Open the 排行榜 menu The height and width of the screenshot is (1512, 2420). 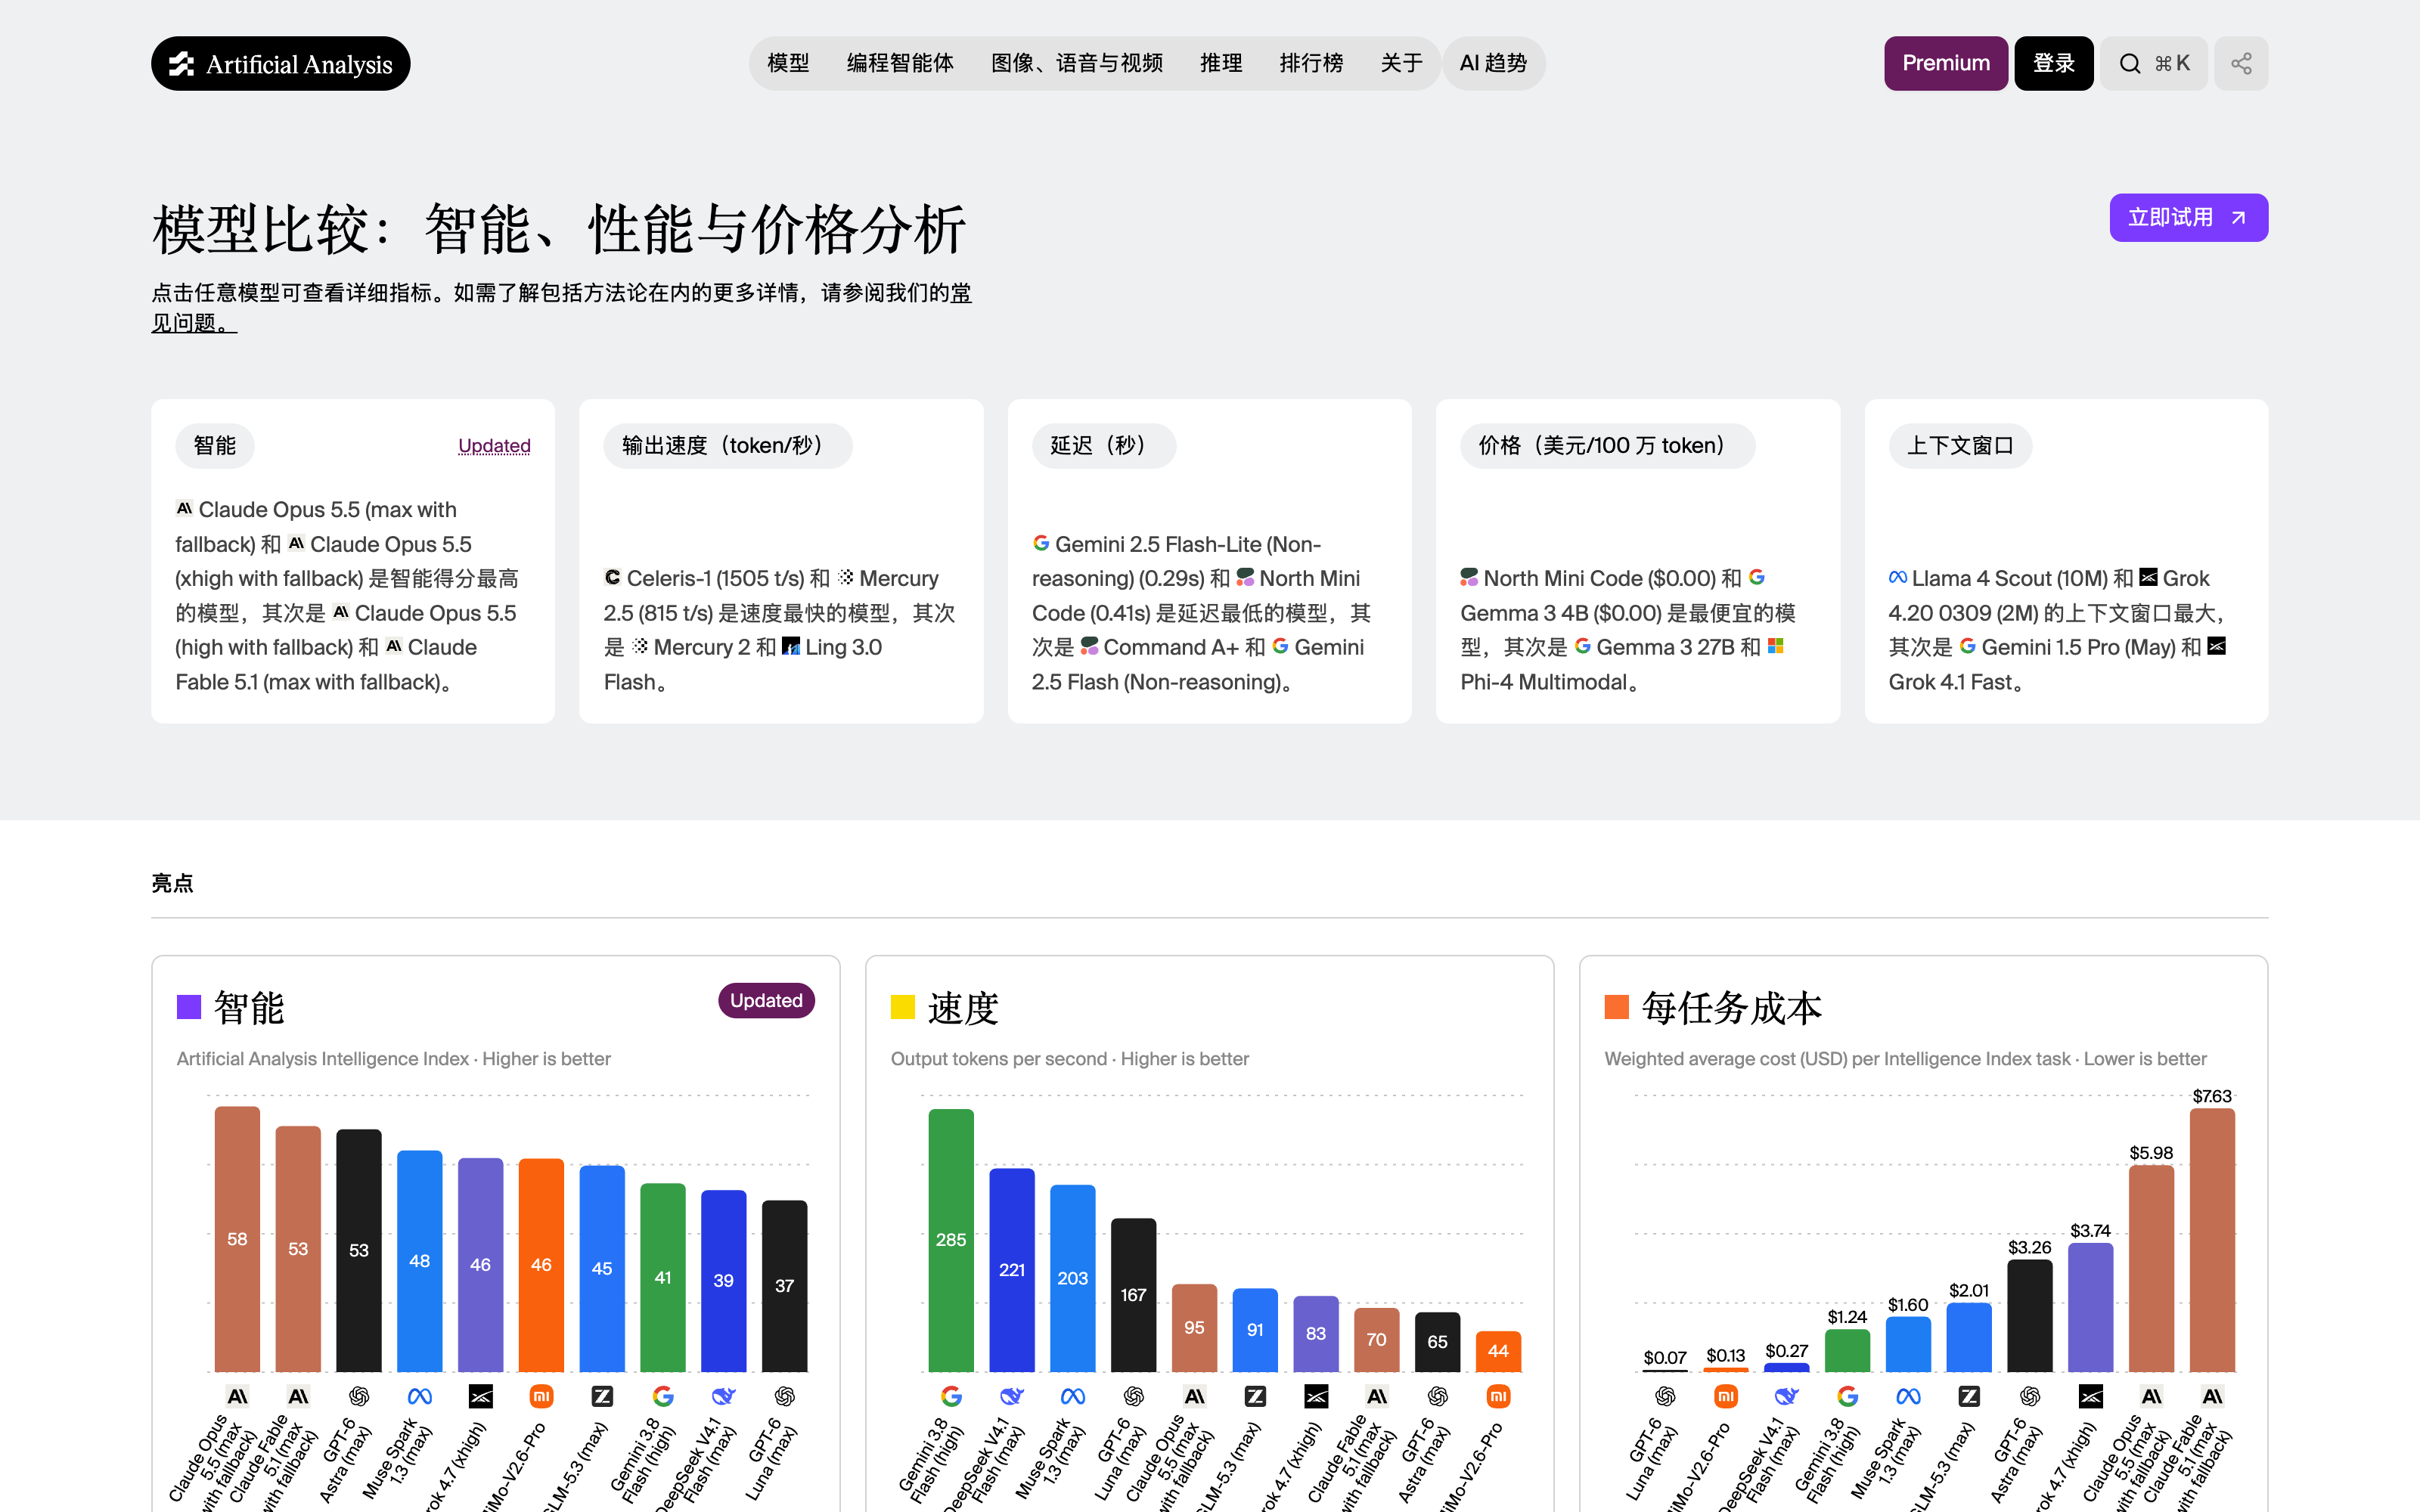click(1311, 63)
